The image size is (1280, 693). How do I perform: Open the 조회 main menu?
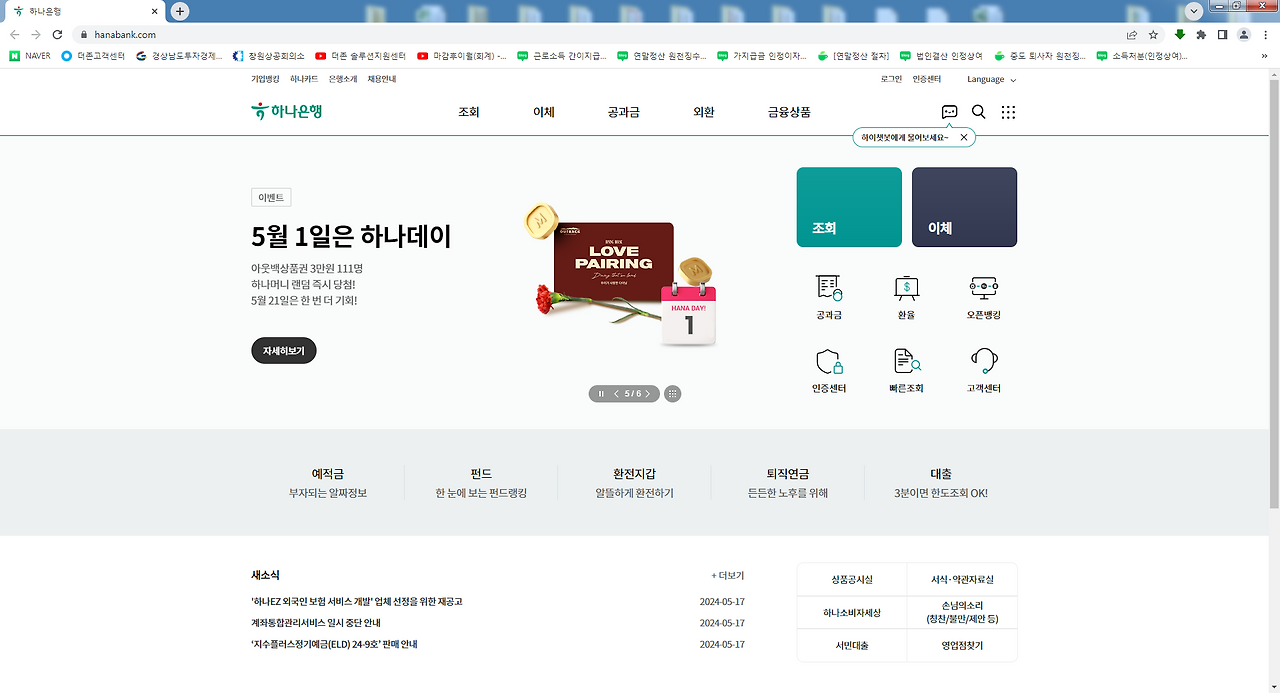469,112
